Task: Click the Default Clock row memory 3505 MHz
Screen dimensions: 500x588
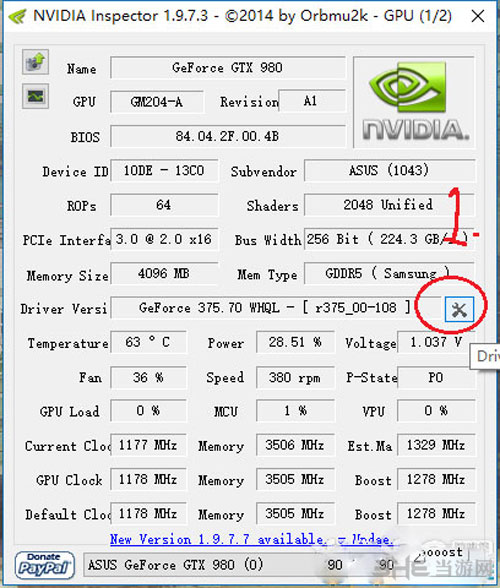Action: pyautogui.click(x=295, y=513)
